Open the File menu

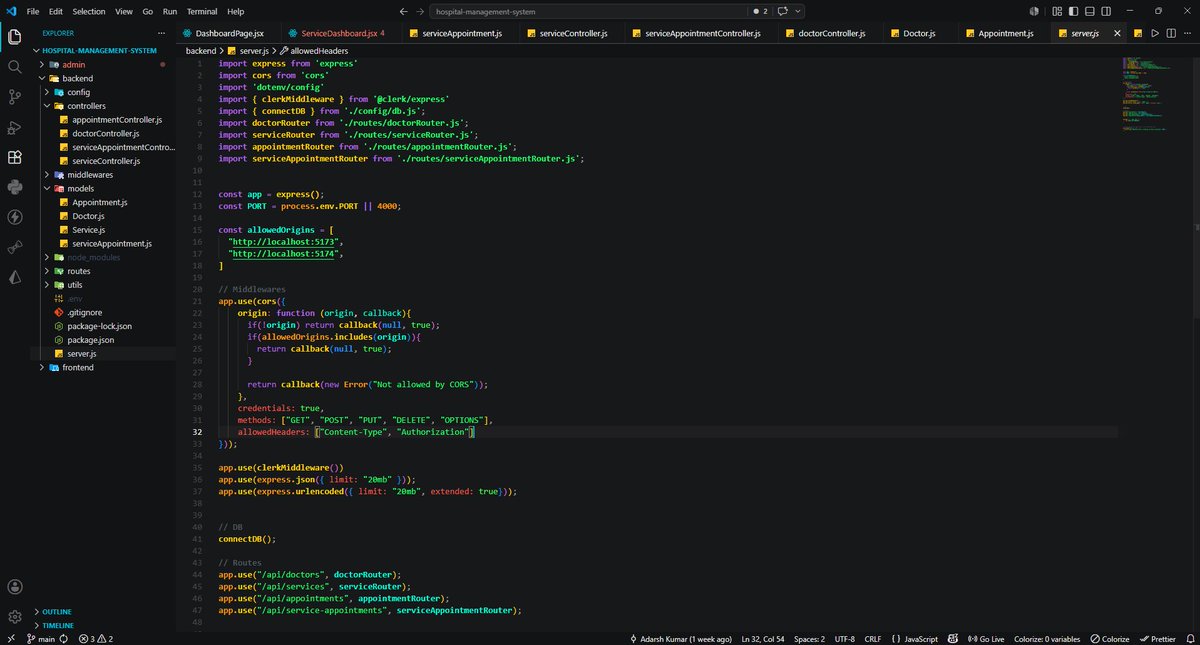point(33,11)
